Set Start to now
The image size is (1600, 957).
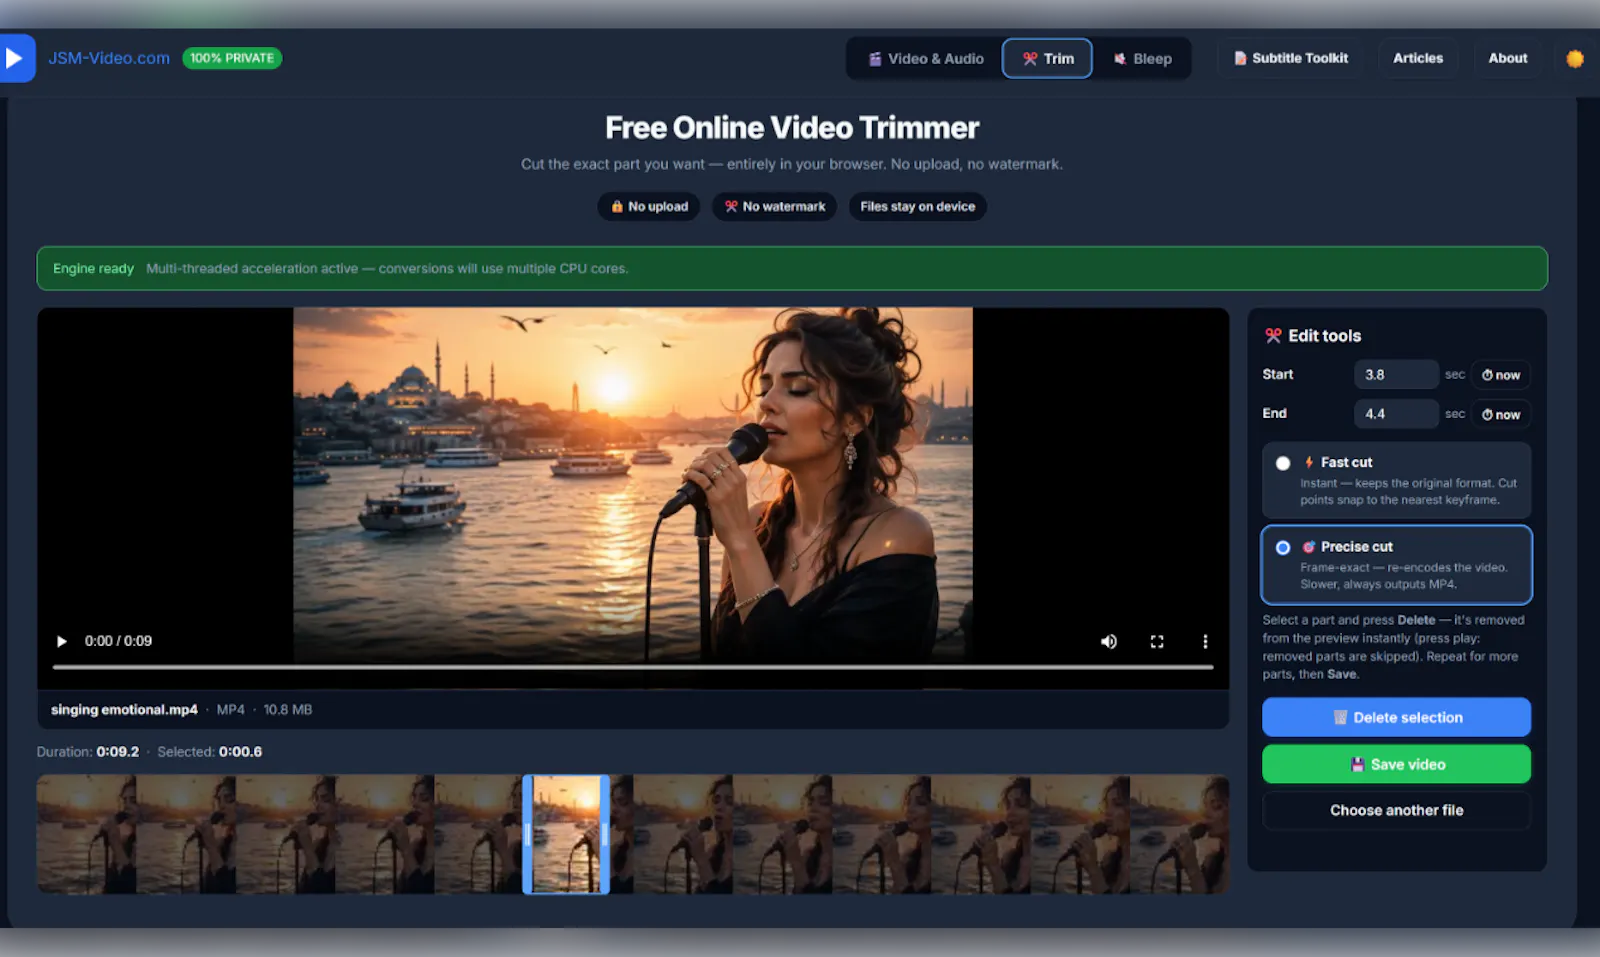click(1501, 375)
